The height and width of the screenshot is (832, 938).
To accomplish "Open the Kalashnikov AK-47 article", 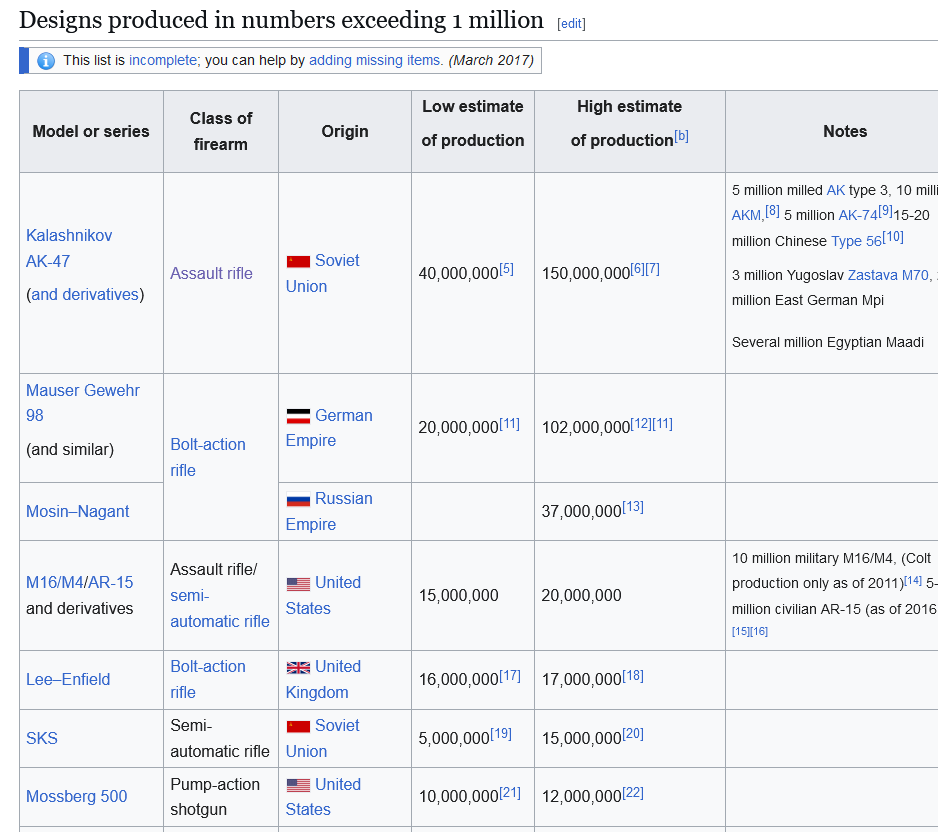I will point(69,248).
